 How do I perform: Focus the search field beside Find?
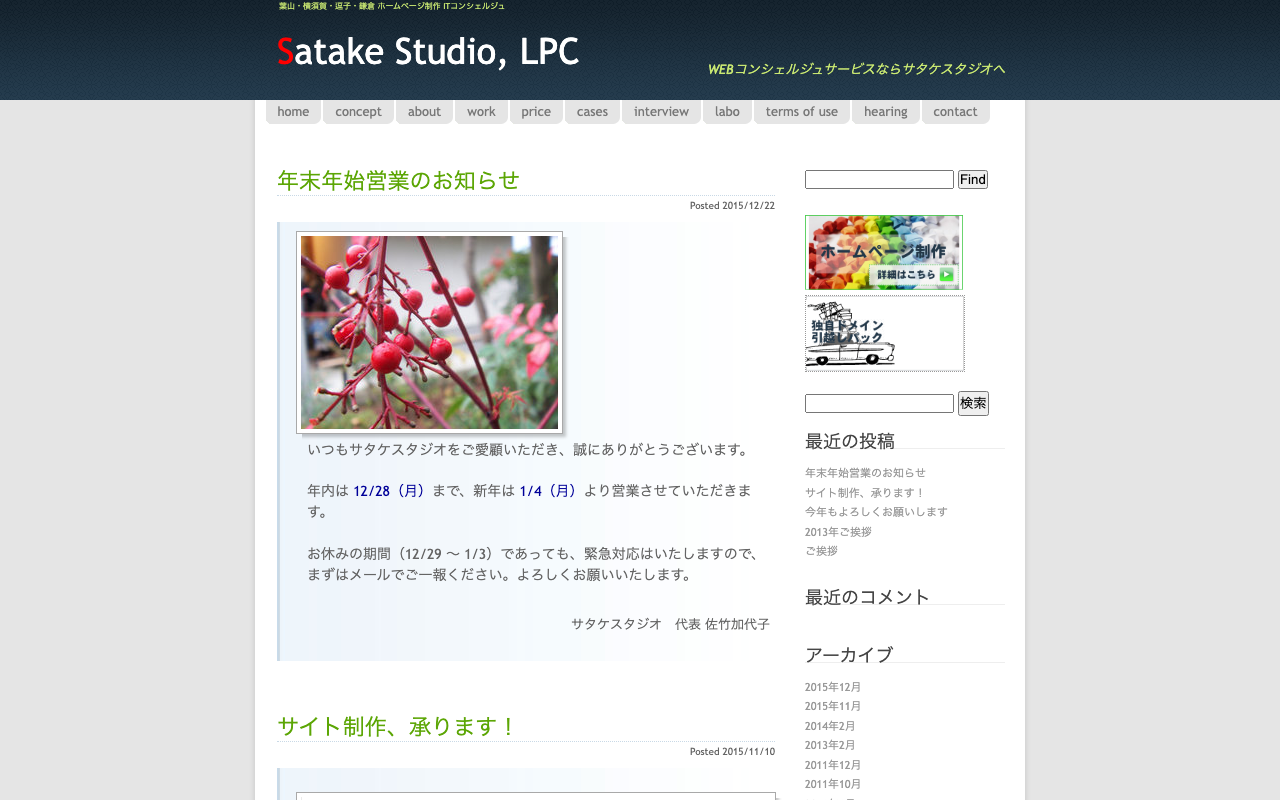tap(879, 180)
